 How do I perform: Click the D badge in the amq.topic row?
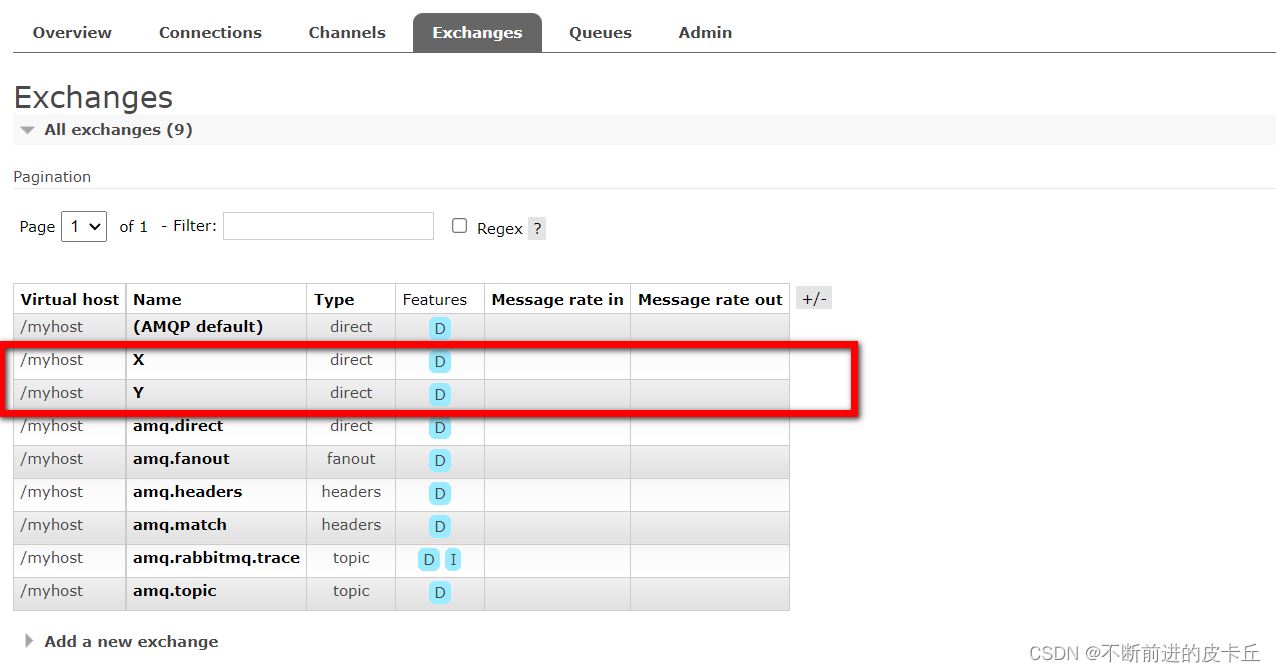(x=440, y=593)
